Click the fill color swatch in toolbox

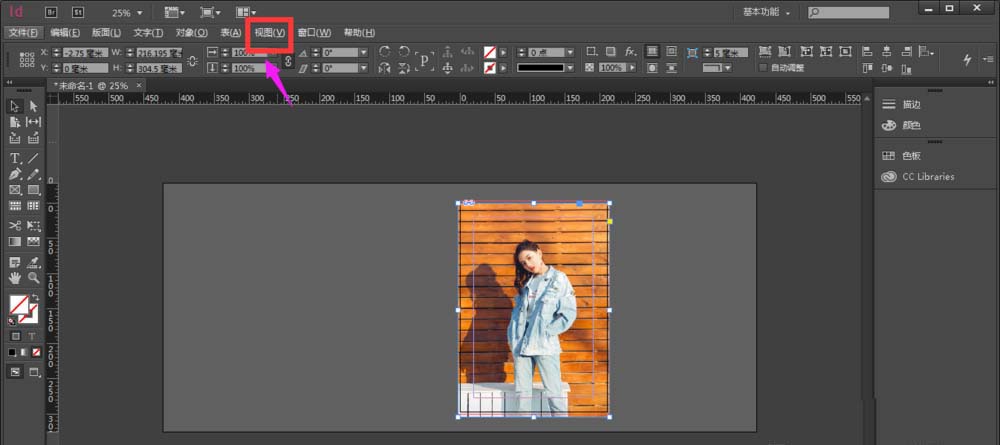[x=18, y=304]
